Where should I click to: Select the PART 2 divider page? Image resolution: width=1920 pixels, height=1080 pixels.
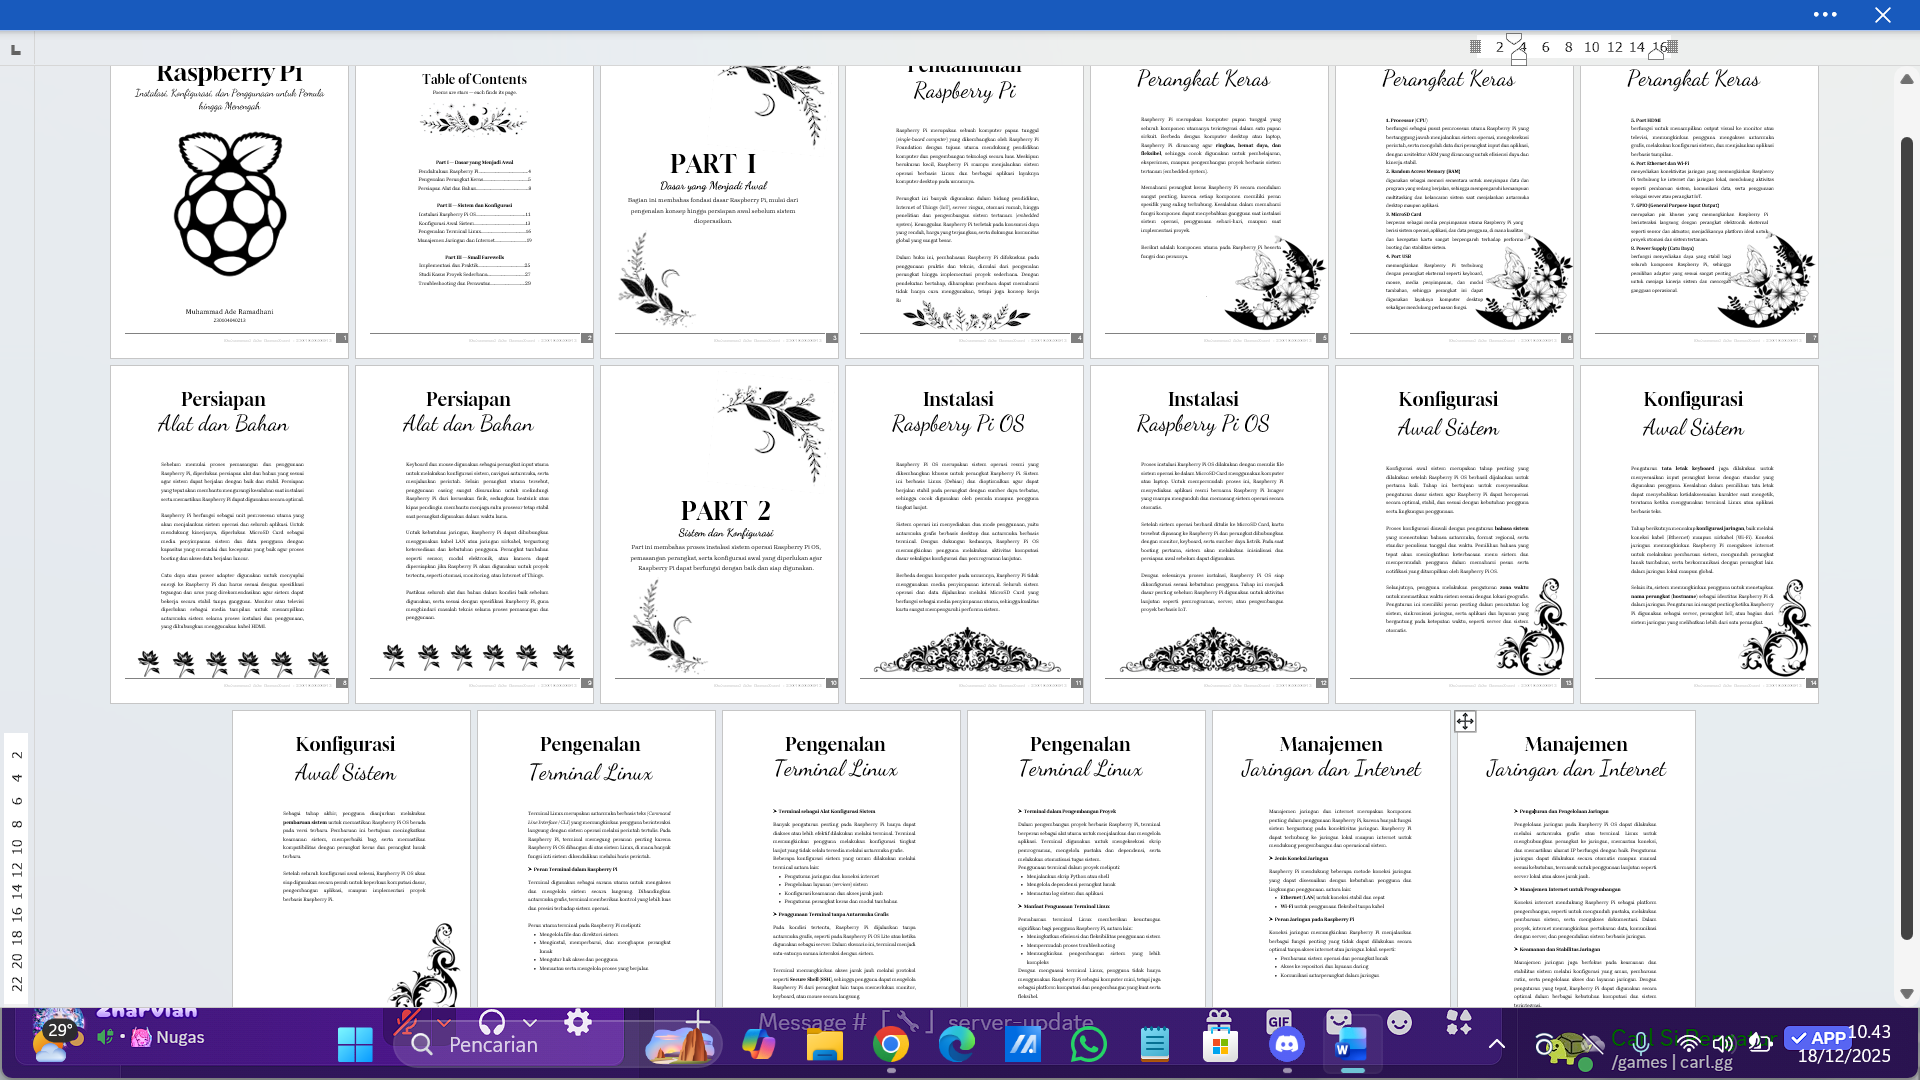[719, 534]
